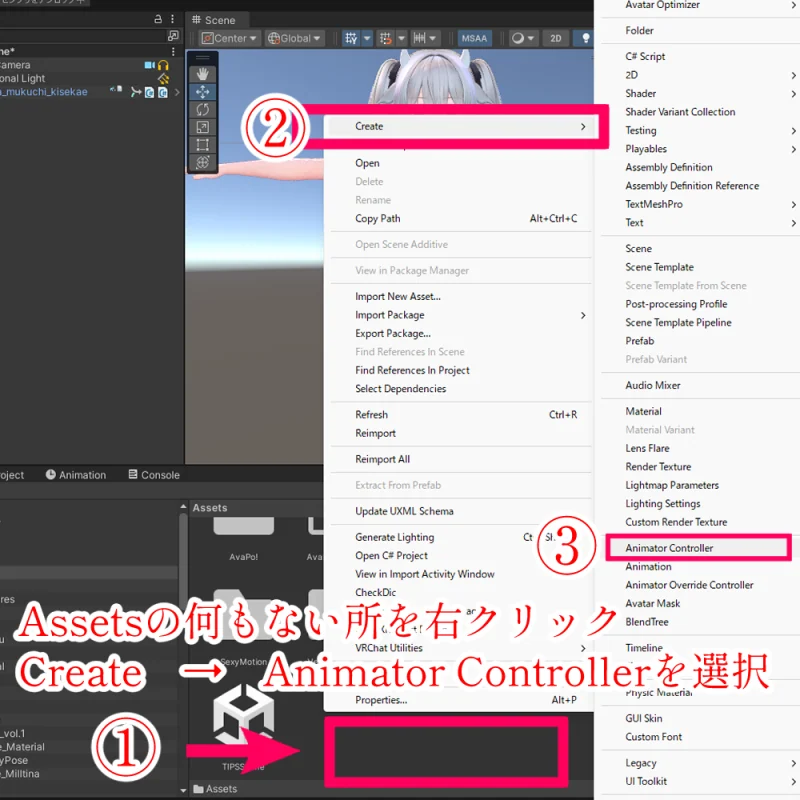
Task: Switch to the Animation tab
Action: pyautogui.click(x=76, y=475)
